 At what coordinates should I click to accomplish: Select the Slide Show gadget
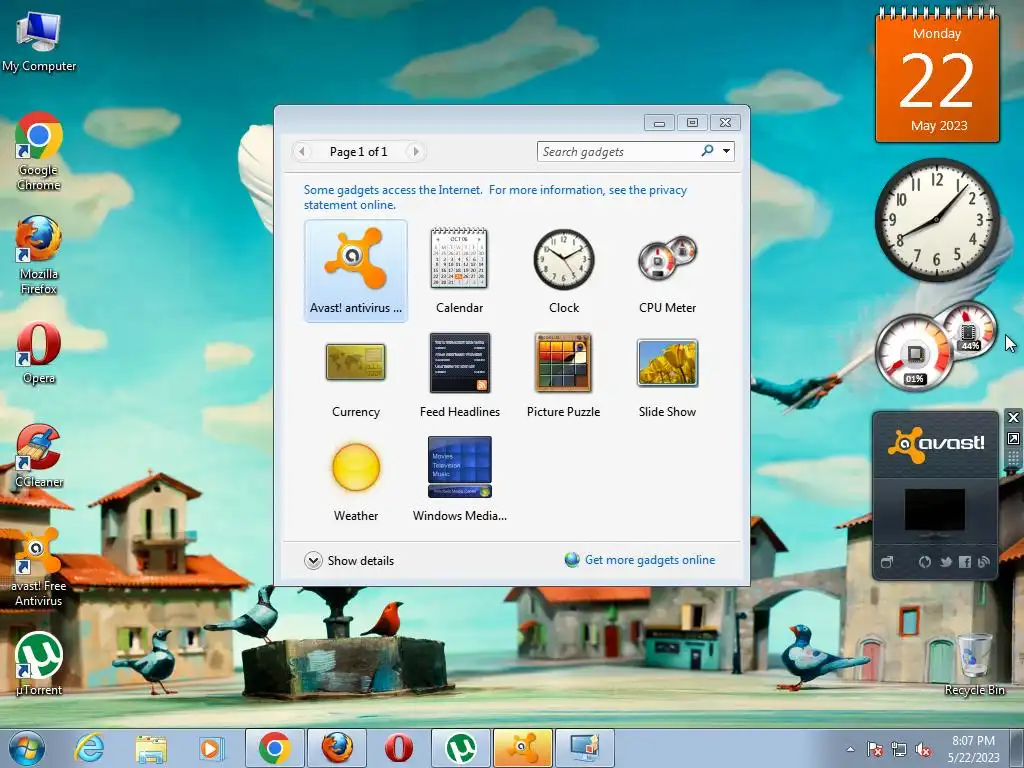click(667, 375)
